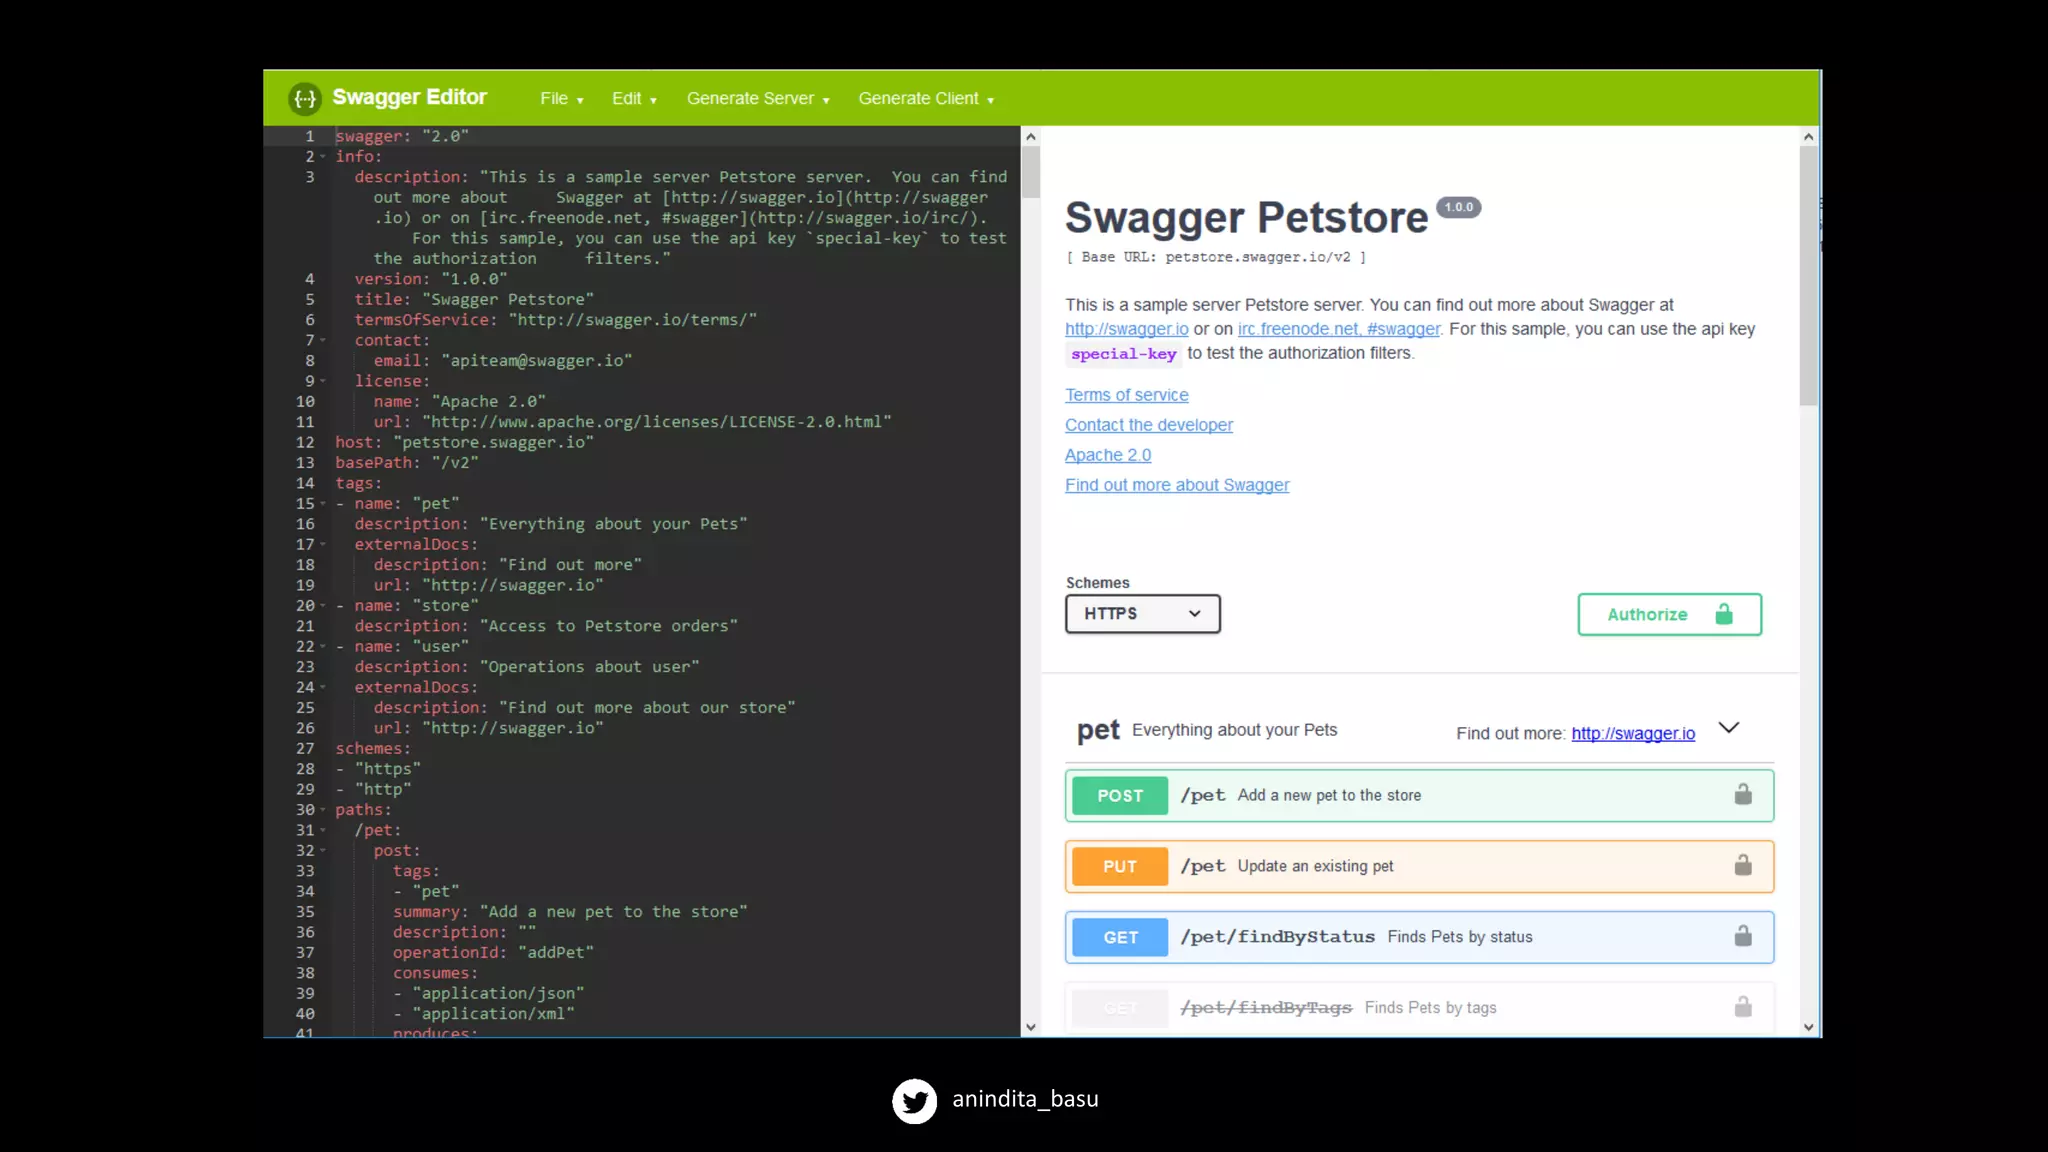Open the Terms of service link
Image resolution: width=2048 pixels, height=1152 pixels.
1126,395
